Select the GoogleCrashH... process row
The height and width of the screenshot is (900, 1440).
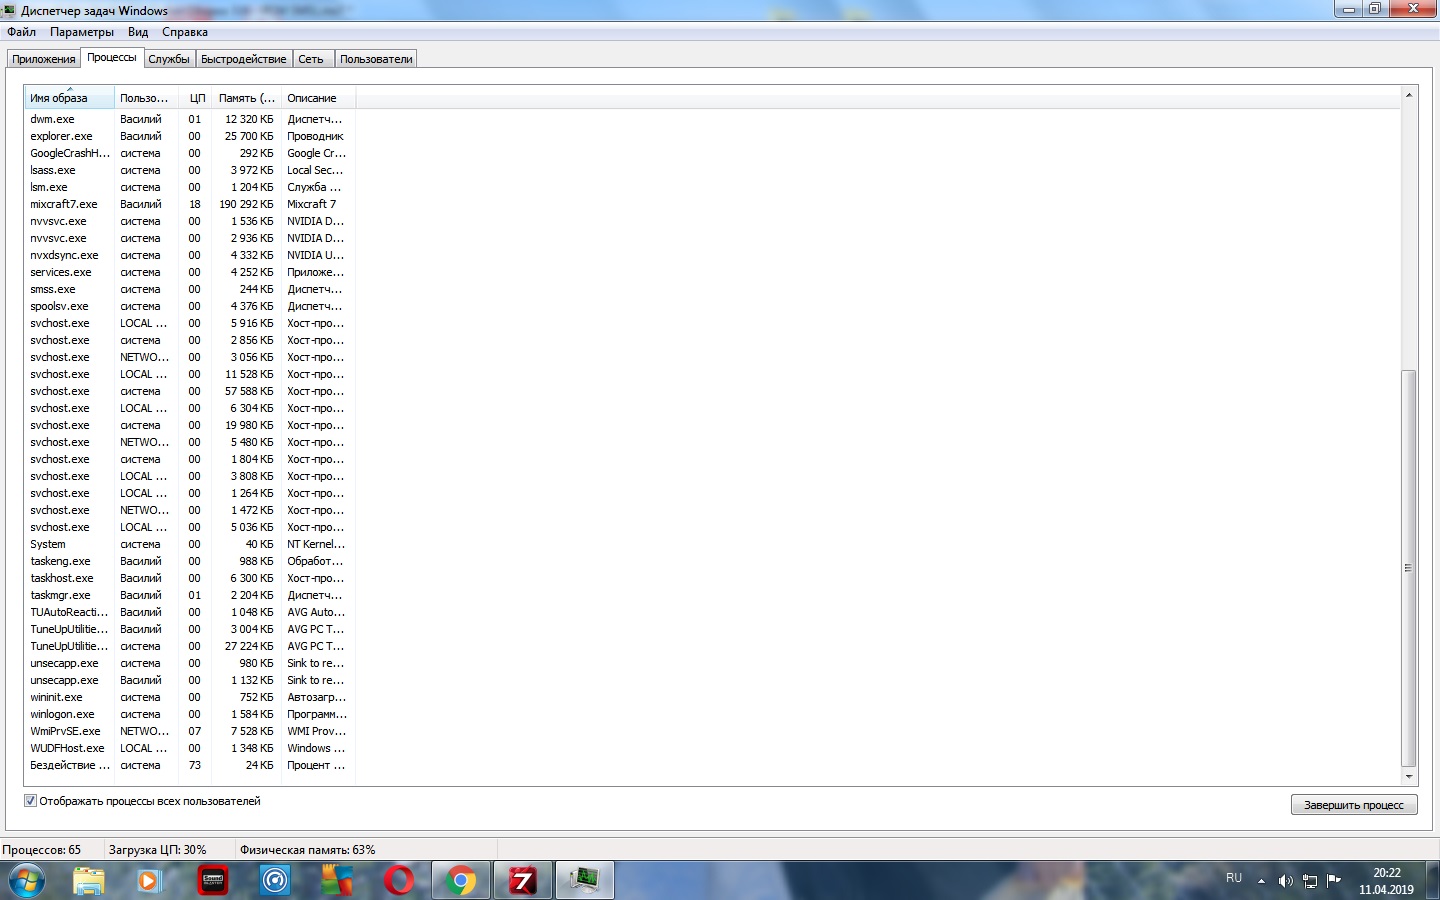190,153
